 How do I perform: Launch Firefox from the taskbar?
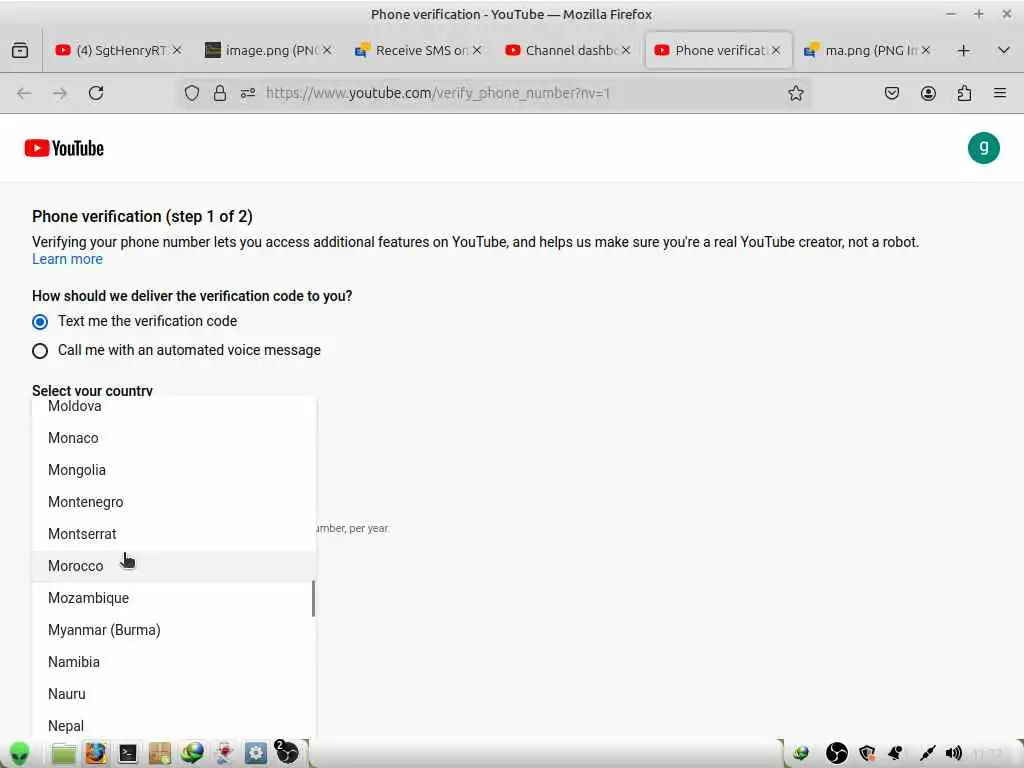[95, 754]
